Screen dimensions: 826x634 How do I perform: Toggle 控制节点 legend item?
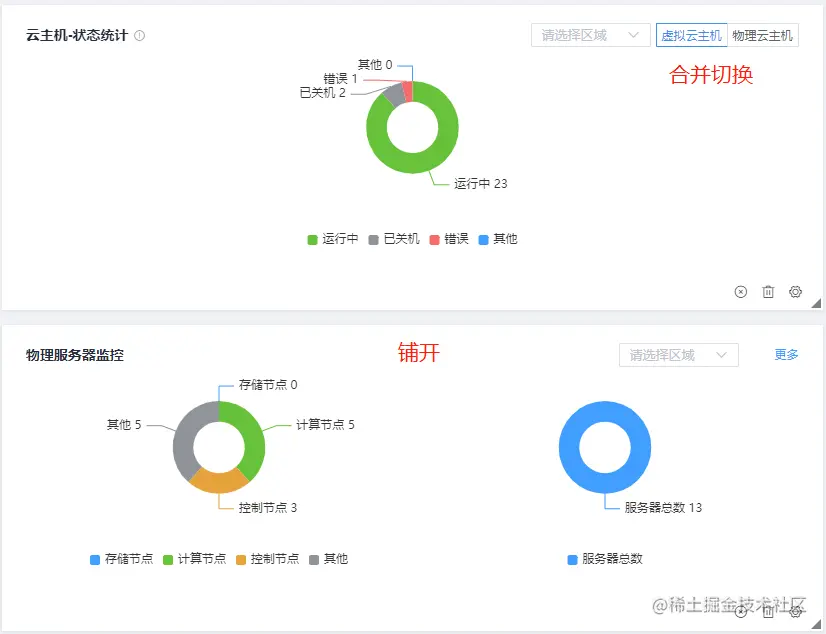tap(268, 559)
